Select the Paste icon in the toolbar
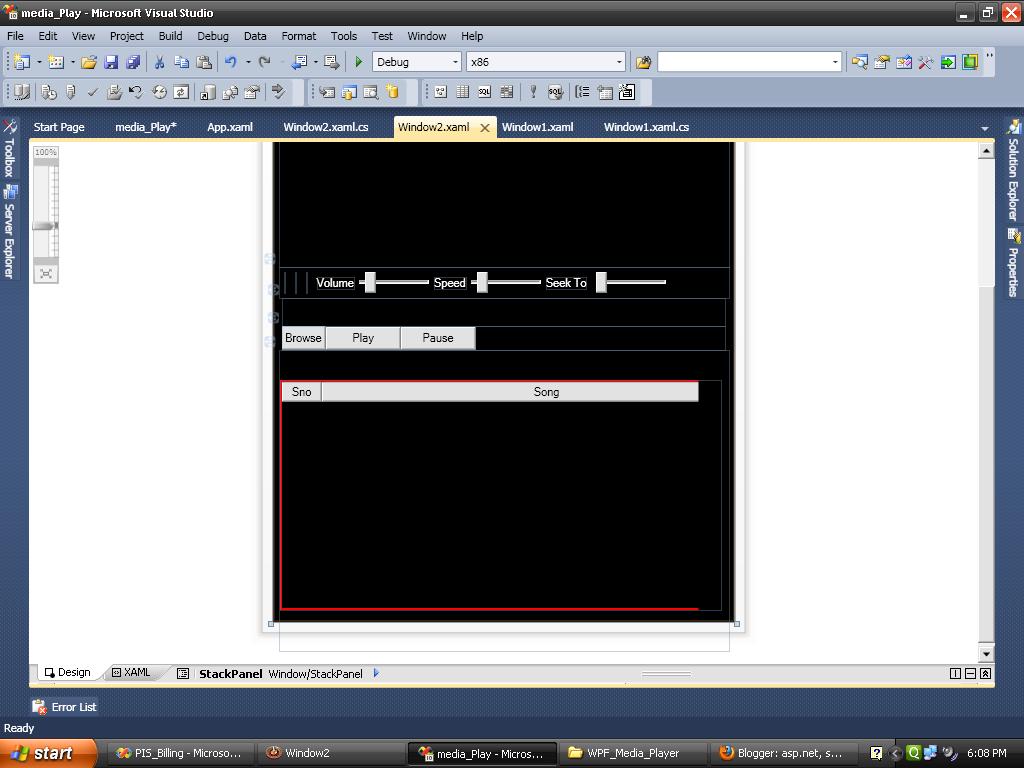This screenshot has width=1024, height=768. coord(203,61)
